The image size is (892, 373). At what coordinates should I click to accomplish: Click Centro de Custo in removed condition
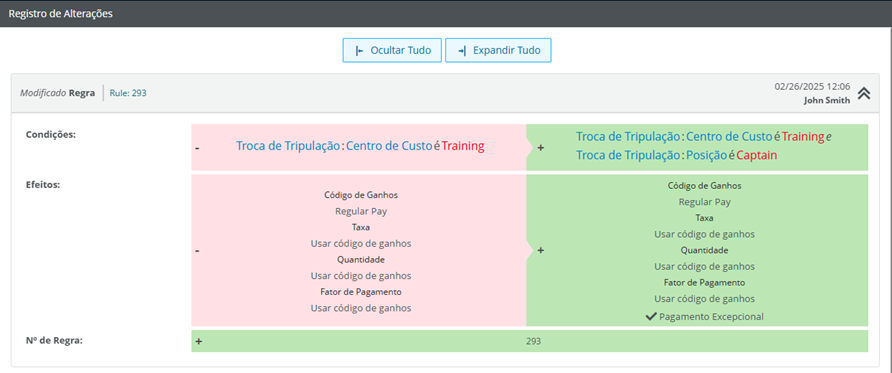click(x=389, y=146)
